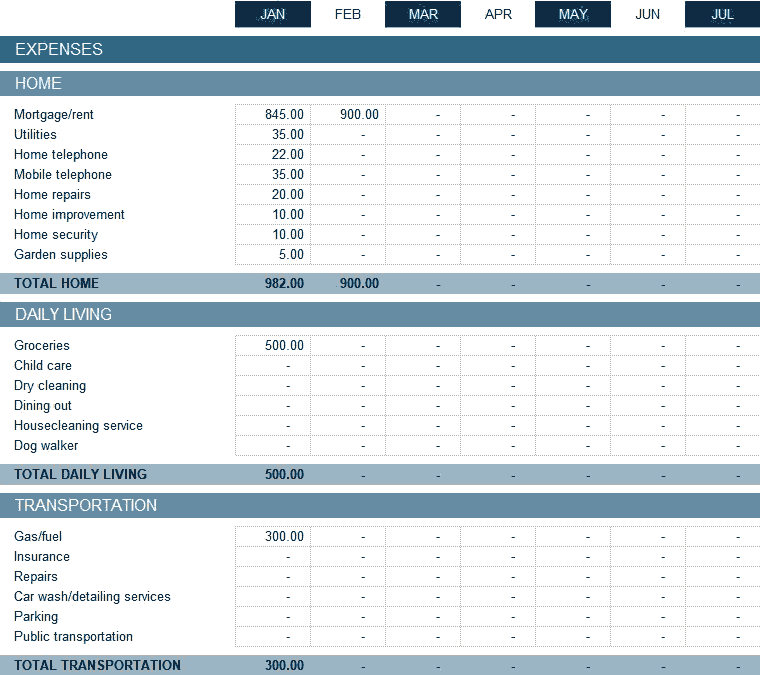Select the MAR column header
The width and height of the screenshot is (760, 675).
click(423, 14)
